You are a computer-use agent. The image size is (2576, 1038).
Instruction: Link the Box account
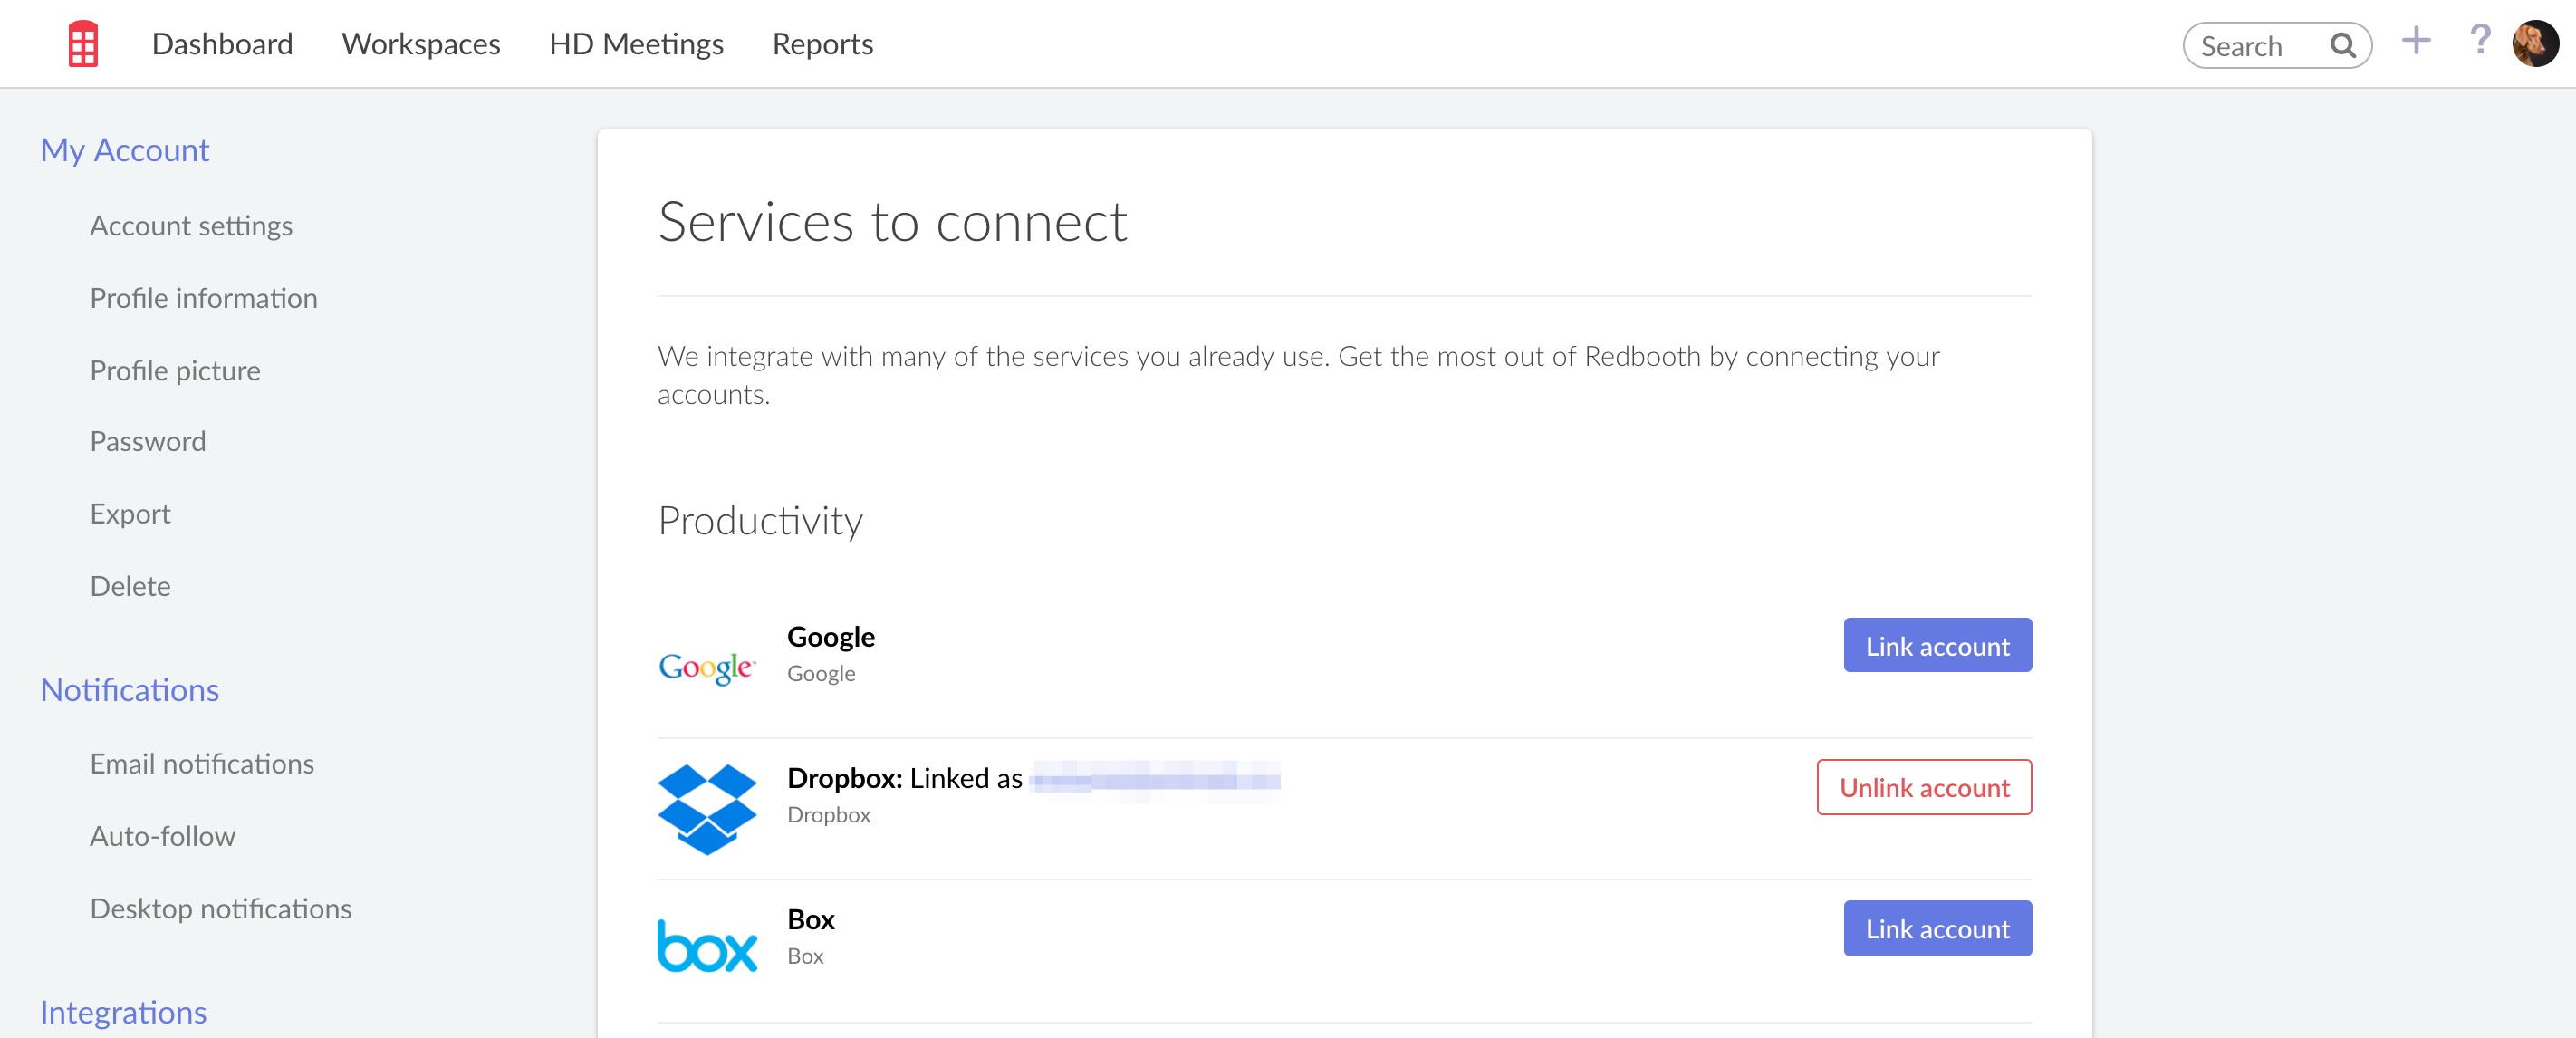click(1936, 928)
